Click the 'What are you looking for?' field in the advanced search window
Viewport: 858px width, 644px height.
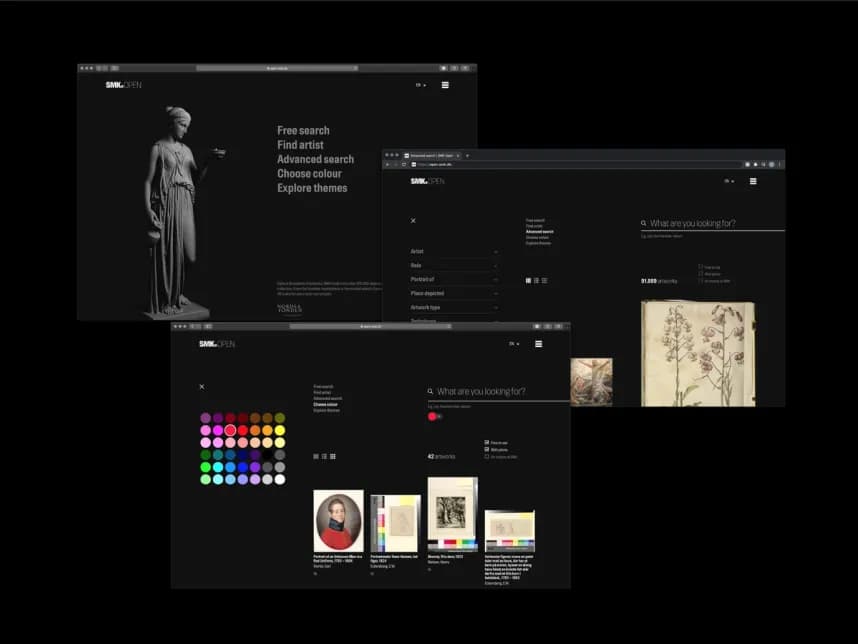(712, 224)
